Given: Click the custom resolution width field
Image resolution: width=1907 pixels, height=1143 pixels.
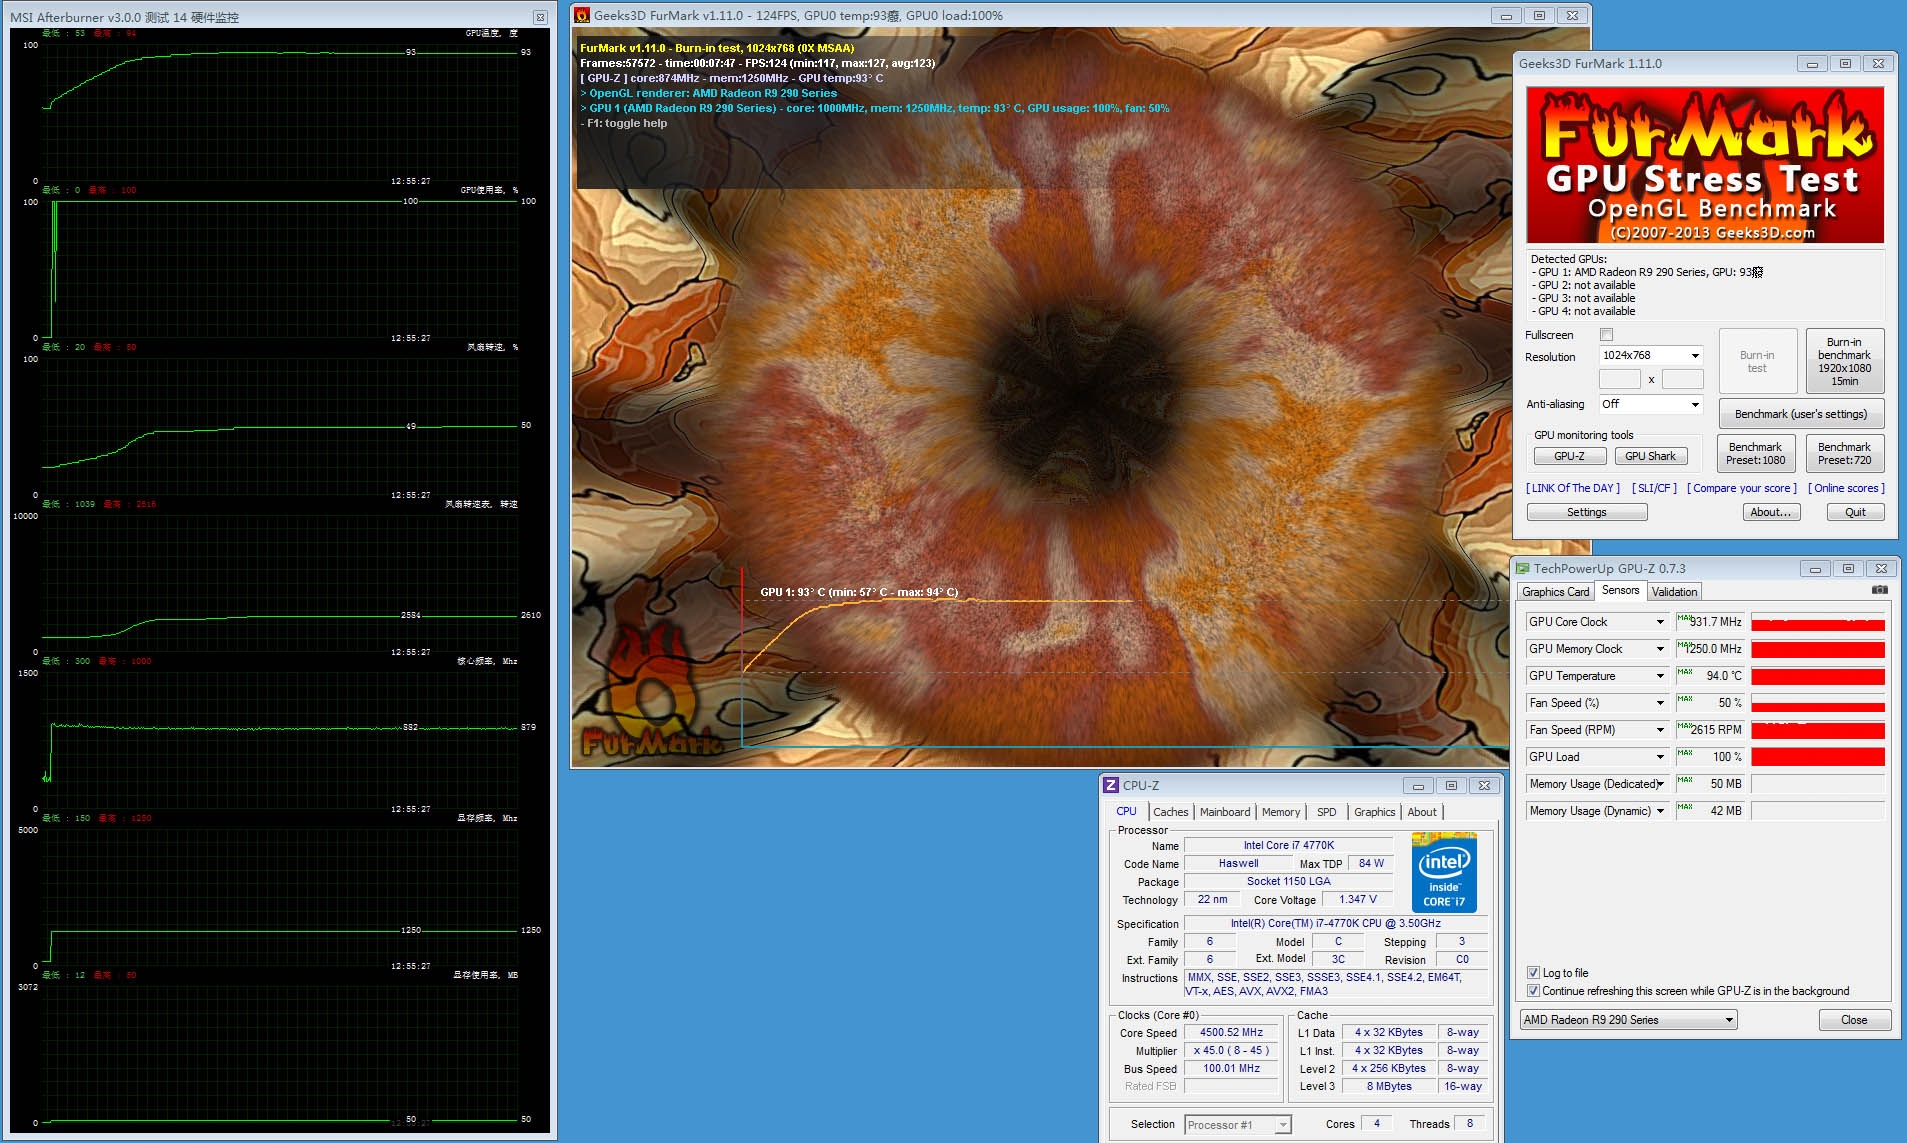Looking at the screenshot, I should click(1619, 379).
